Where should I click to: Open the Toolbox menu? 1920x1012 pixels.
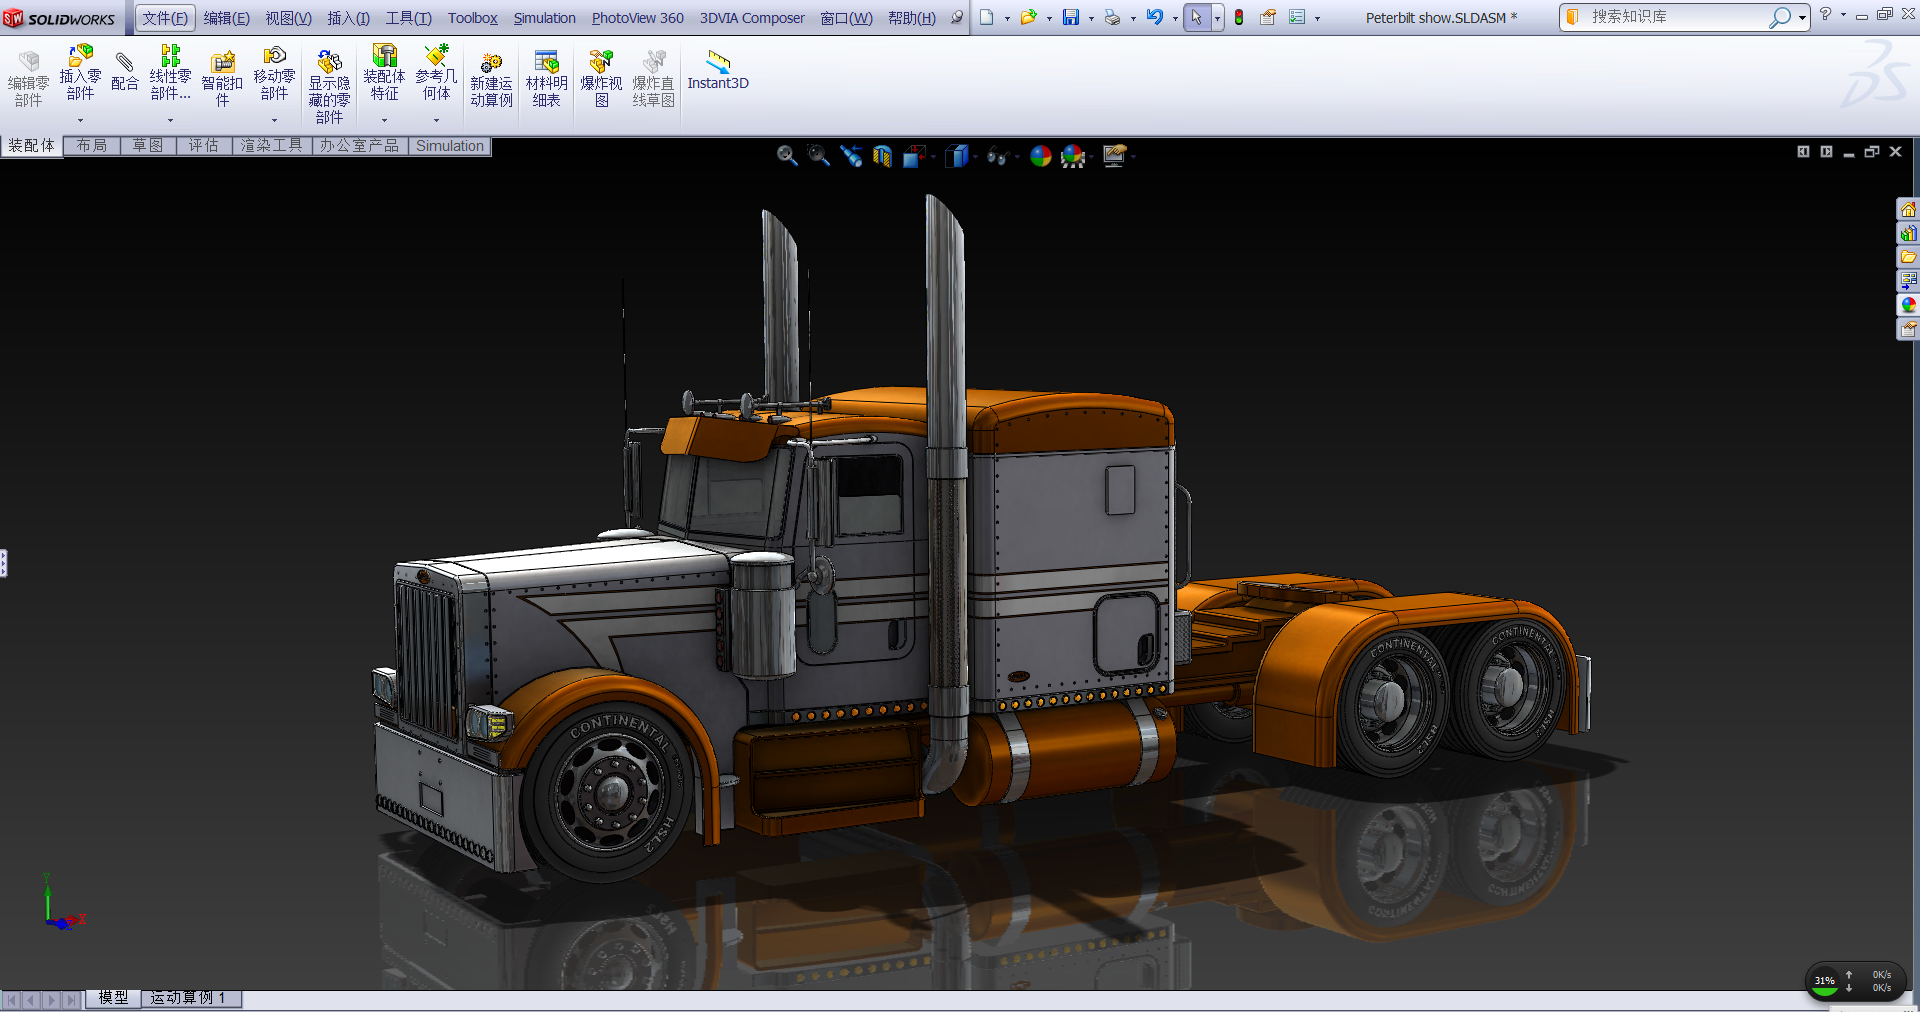[472, 18]
